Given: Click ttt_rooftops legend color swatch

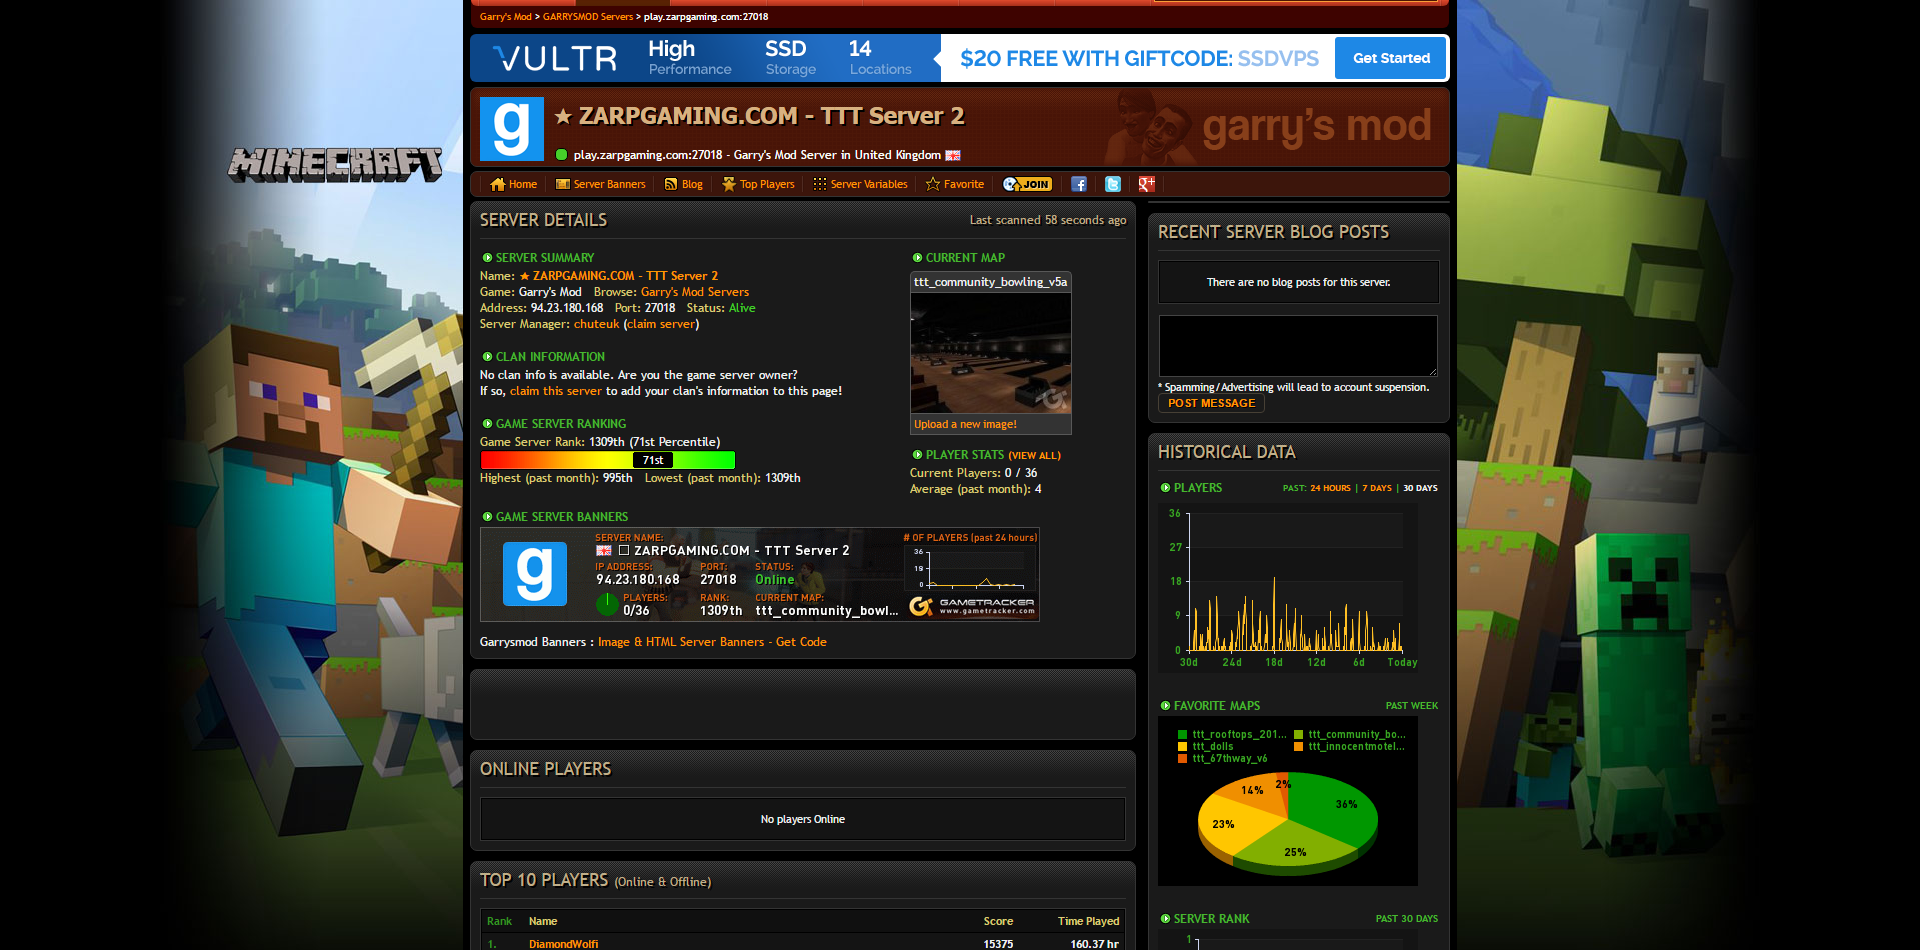Looking at the screenshot, I should pos(1183,735).
